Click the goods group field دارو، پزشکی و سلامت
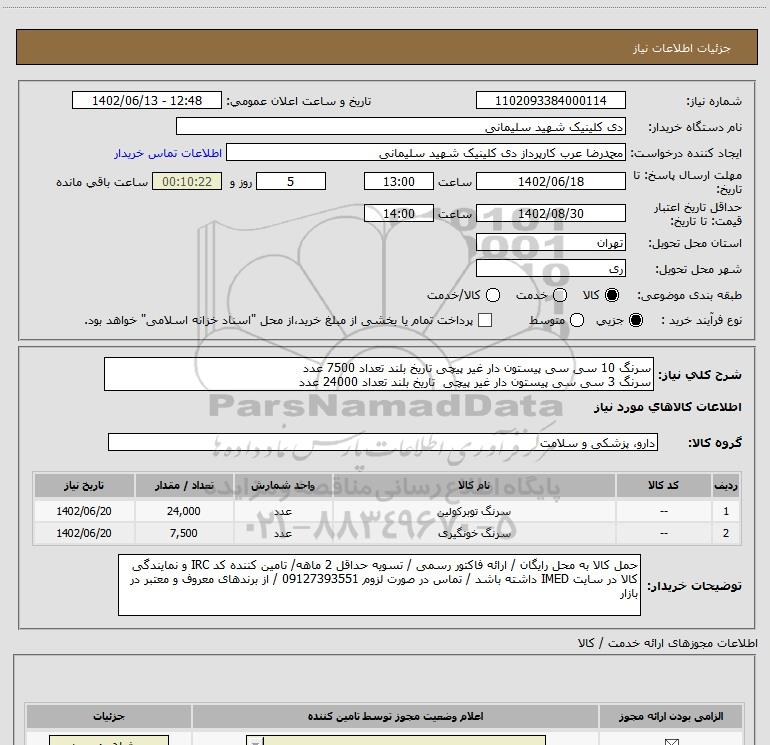Viewport: 770px width, 745px height. pyautogui.click(x=383, y=442)
